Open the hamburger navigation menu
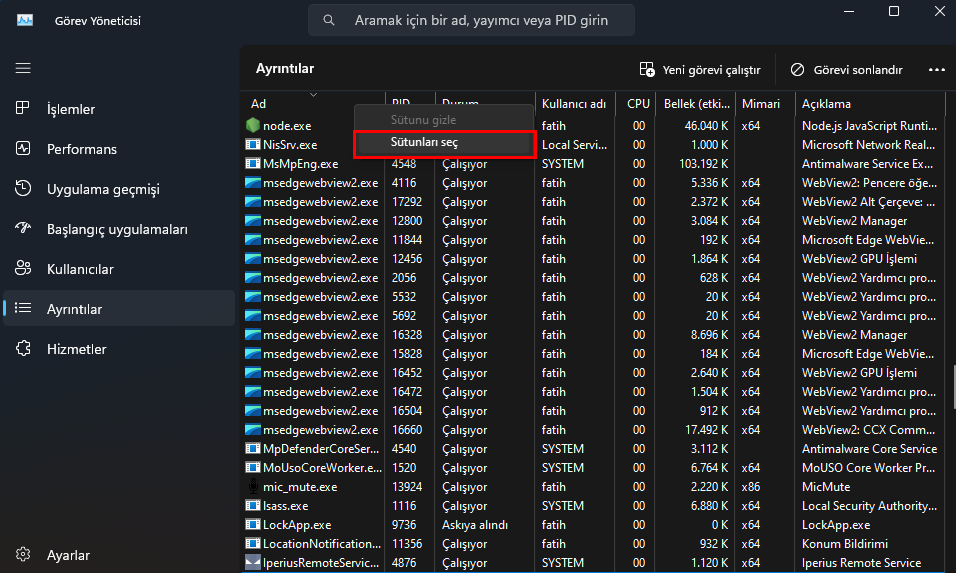 [x=23, y=68]
